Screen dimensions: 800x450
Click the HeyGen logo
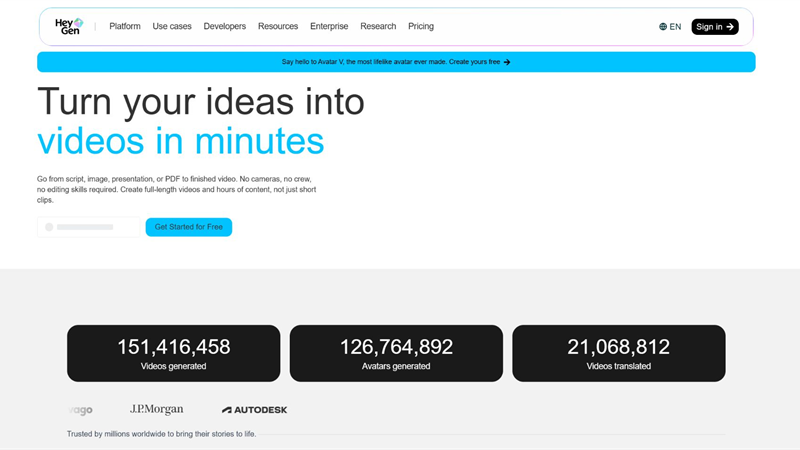click(x=69, y=26)
